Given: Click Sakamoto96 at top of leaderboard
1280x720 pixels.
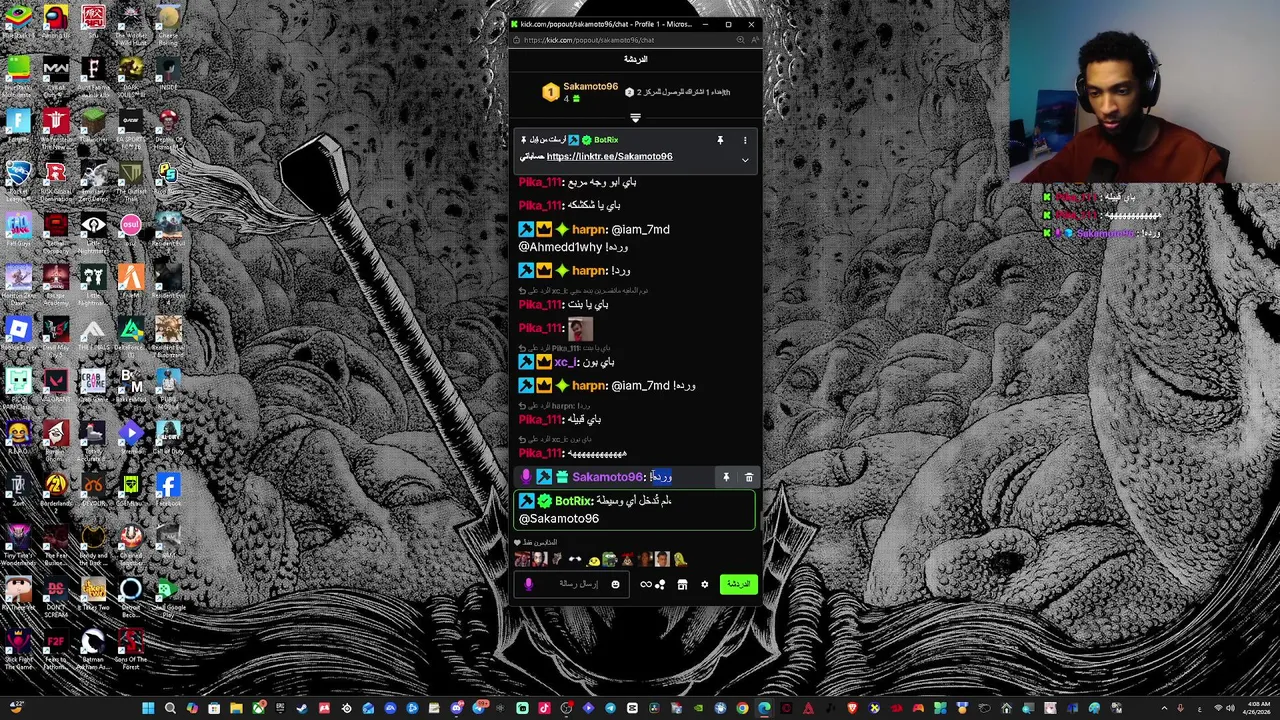Looking at the screenshot, I should pyautogui.click(x=590, y=87).
